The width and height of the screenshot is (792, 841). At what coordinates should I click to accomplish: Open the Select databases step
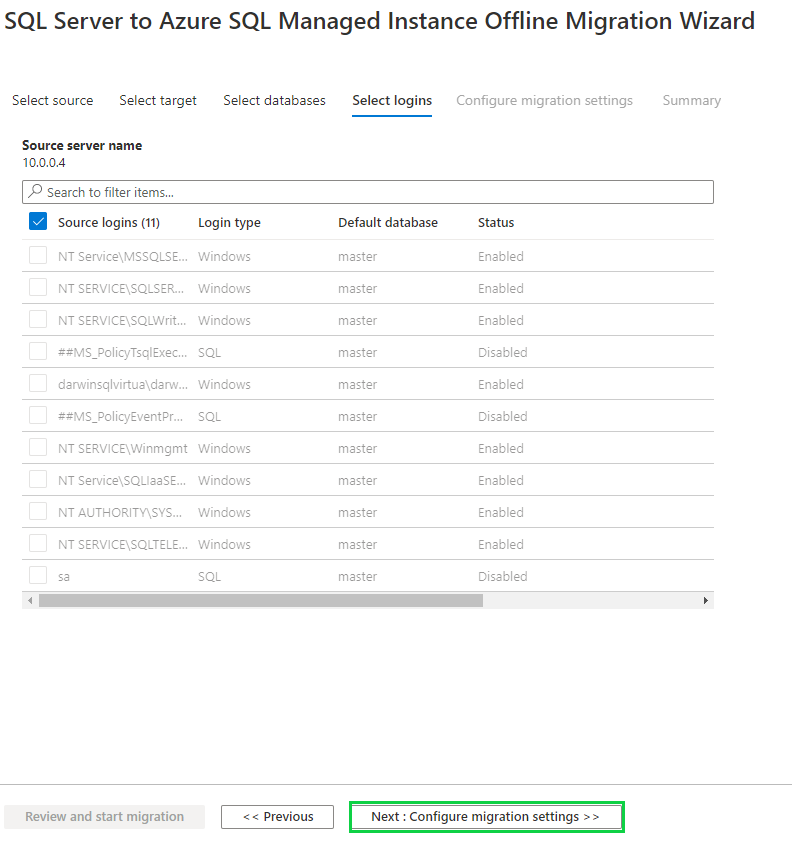tap(274, 100)
